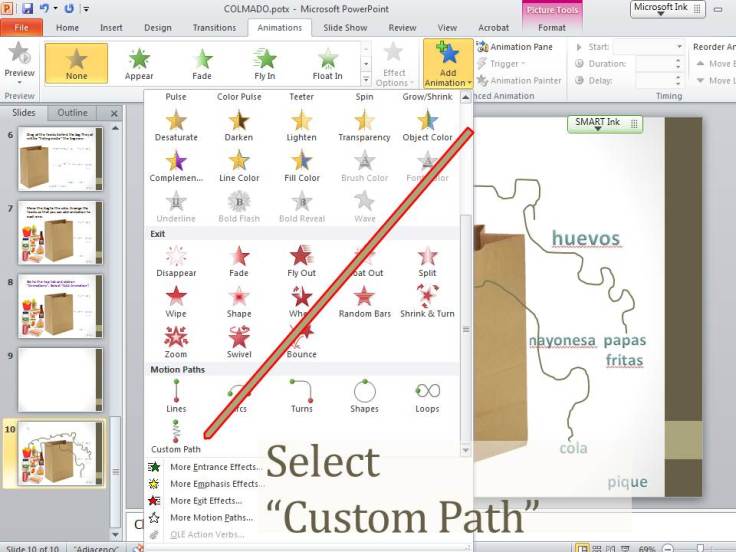Screen dimensions: 736x552
Task: Select the Turns motion path
Action: coord(301,397)
